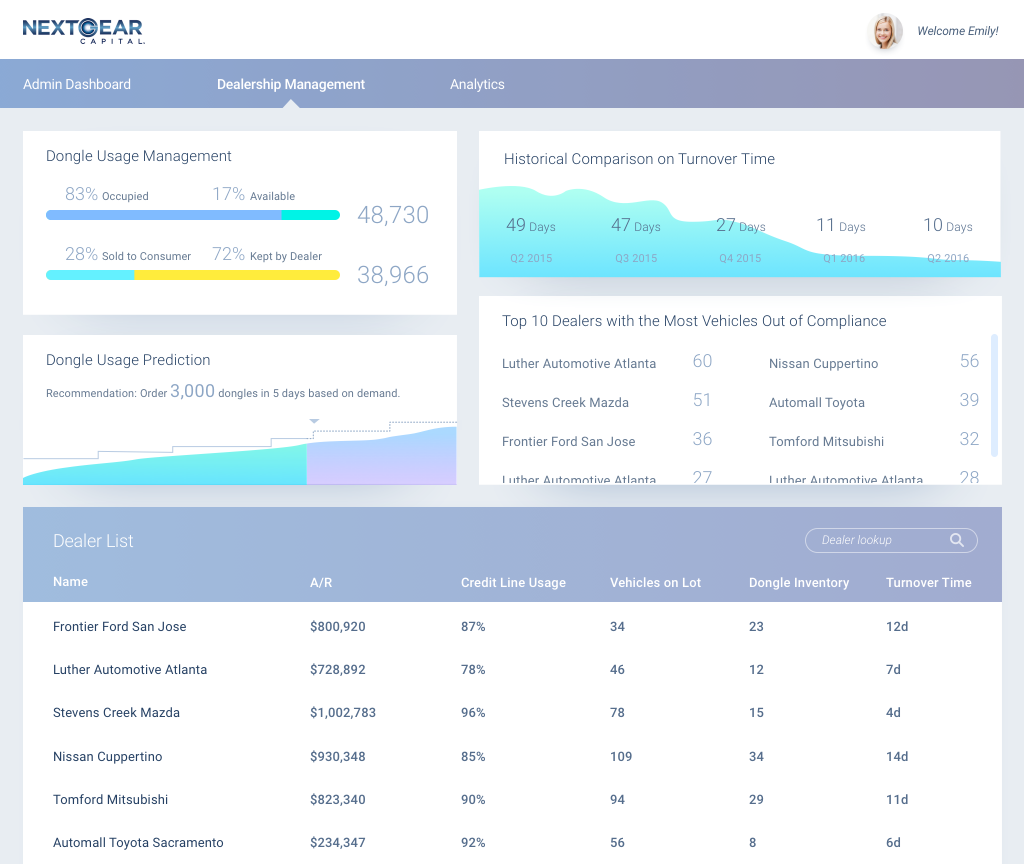Switch to the Admin Dashboard tab
1024x864 pixels.
[x=77, y=84]
